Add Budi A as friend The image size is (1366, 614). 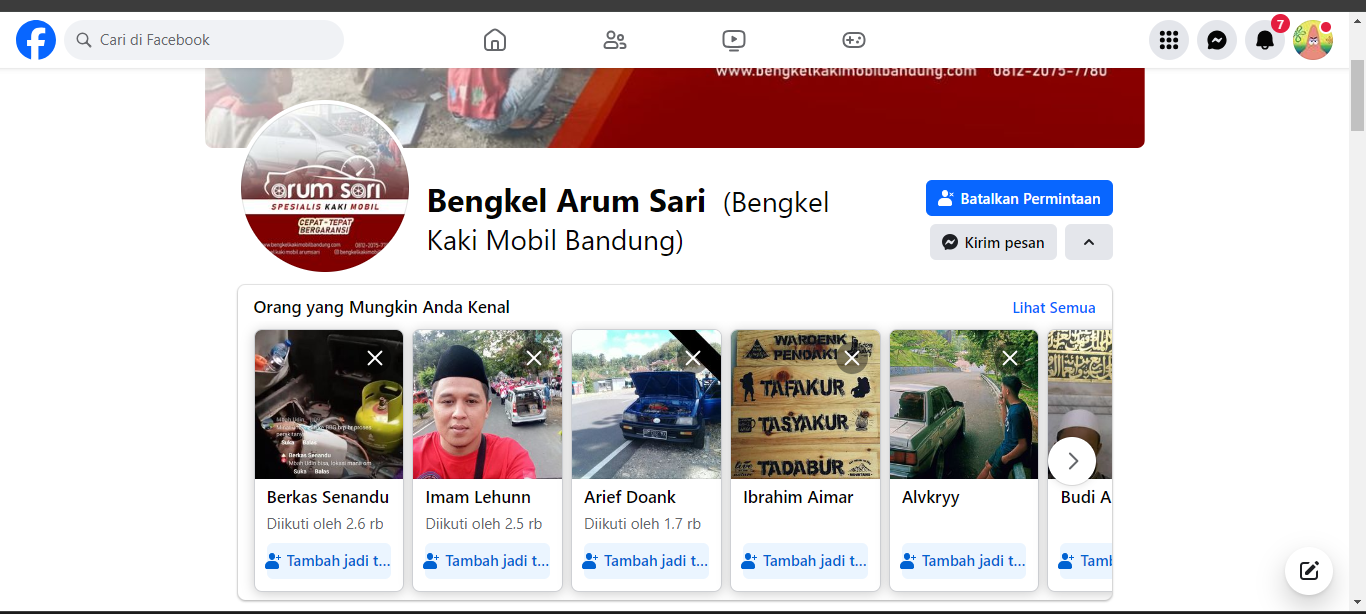point(1086,561)
